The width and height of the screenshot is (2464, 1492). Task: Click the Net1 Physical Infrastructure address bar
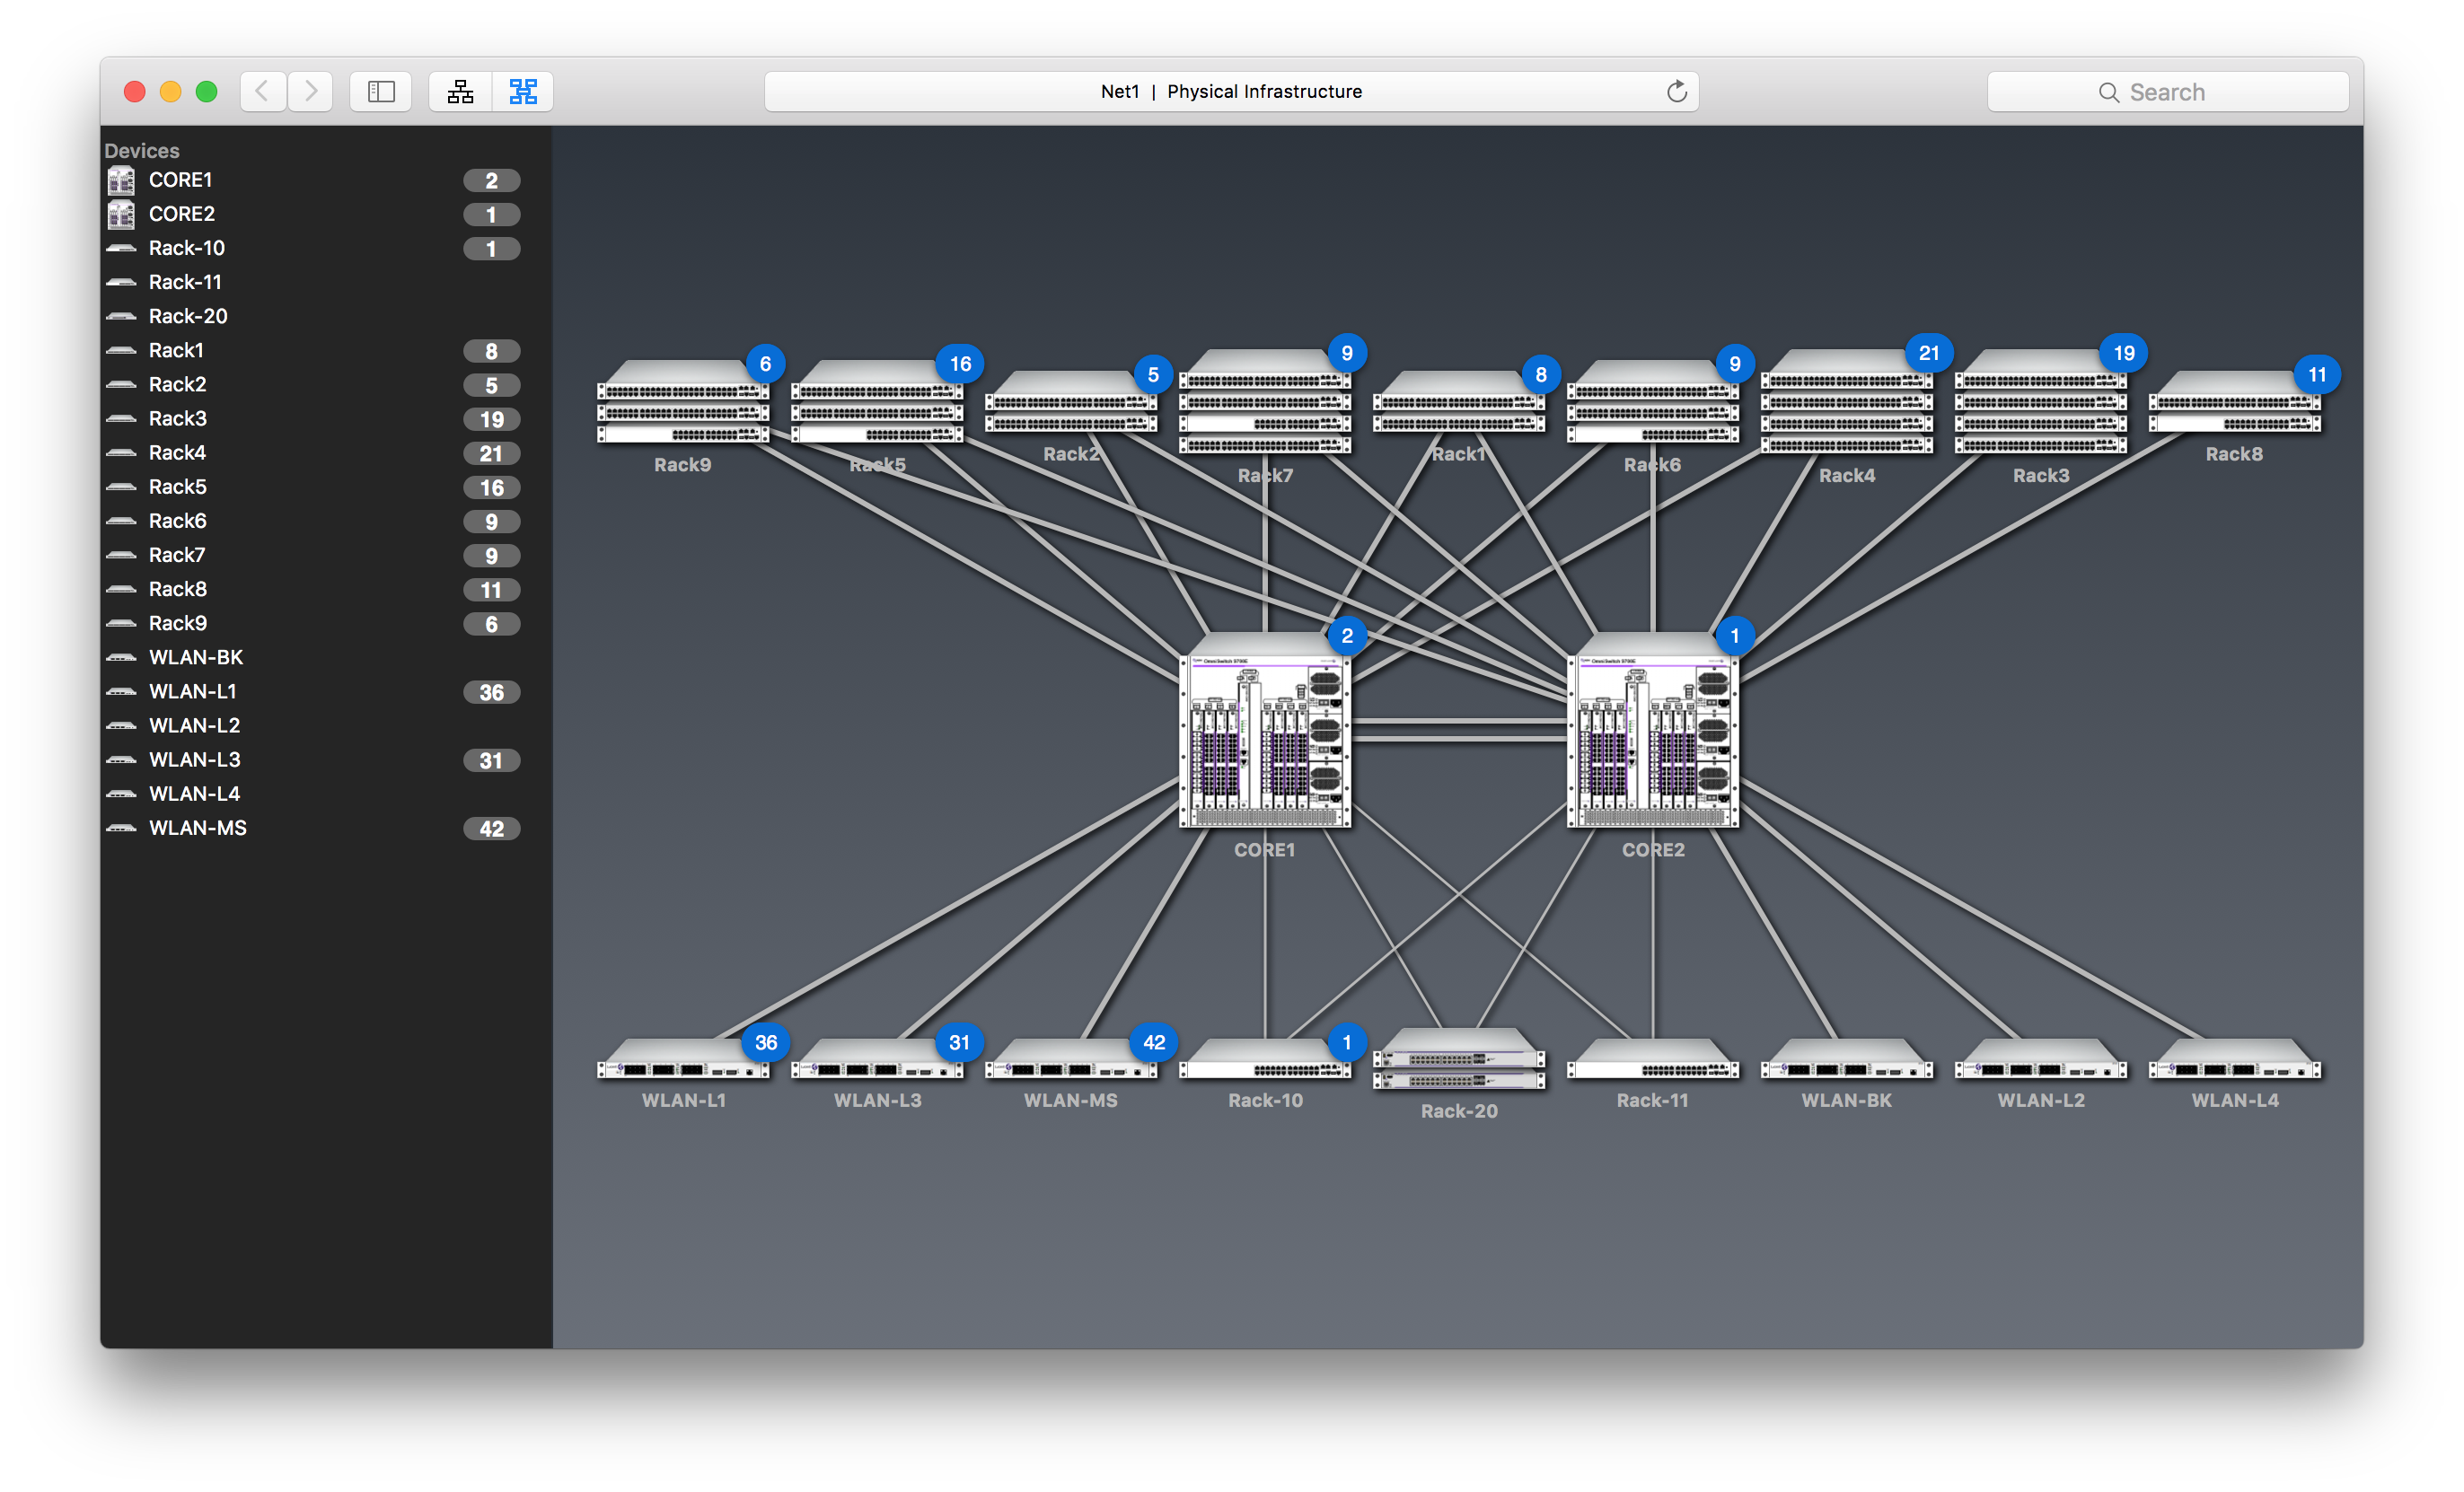(x=1230, y=92)
